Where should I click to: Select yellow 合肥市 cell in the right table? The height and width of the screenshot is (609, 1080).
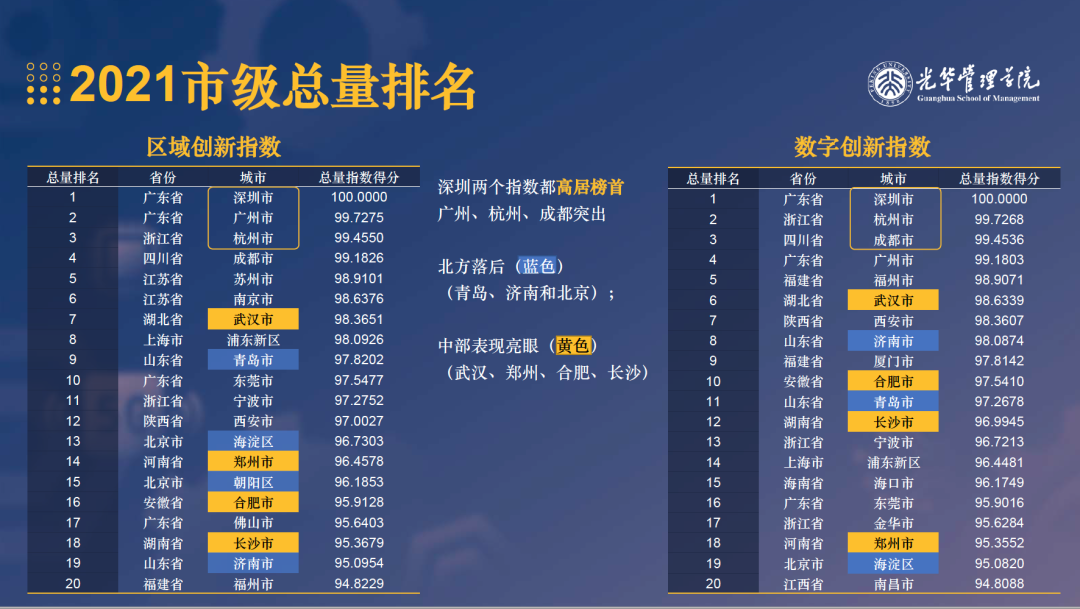893,381
